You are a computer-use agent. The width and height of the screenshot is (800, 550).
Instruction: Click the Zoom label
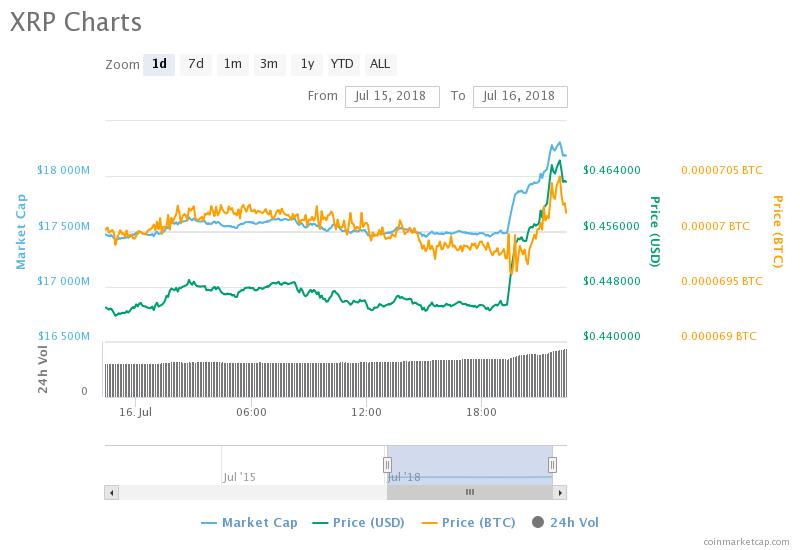122,65
